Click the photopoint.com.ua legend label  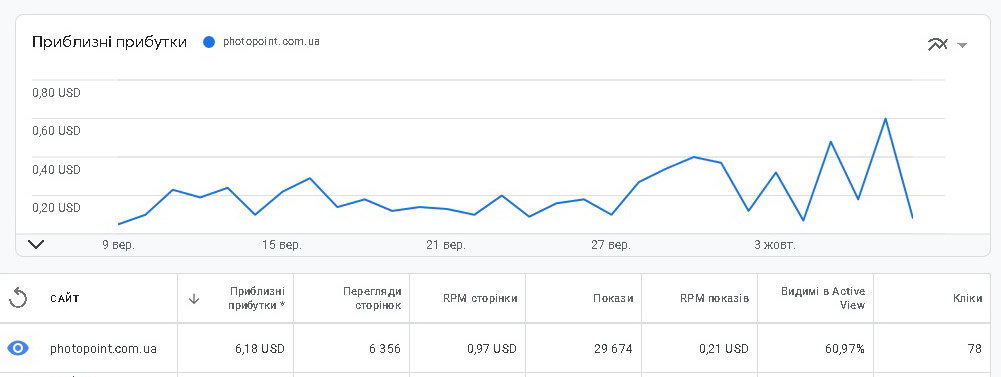coord(271,42)
